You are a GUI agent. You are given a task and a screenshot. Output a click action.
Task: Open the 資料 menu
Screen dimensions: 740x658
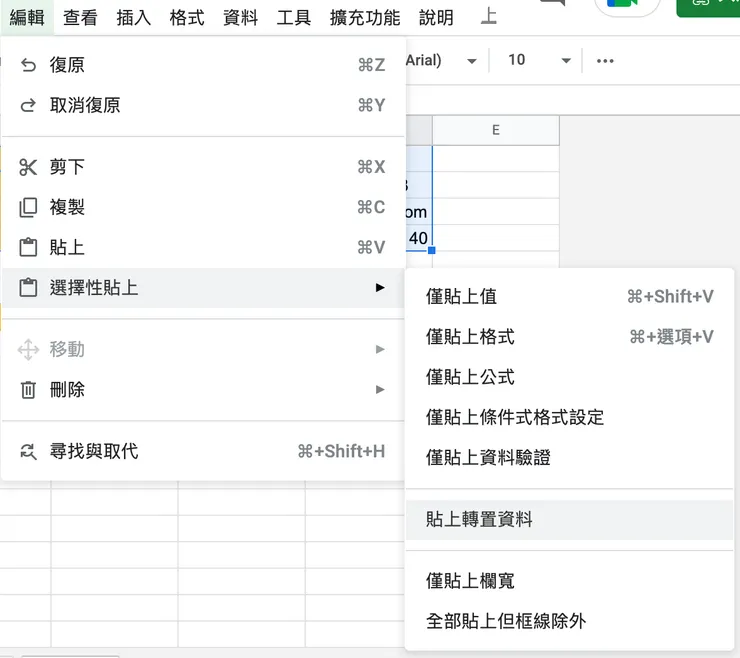click(x=241, y=17)
